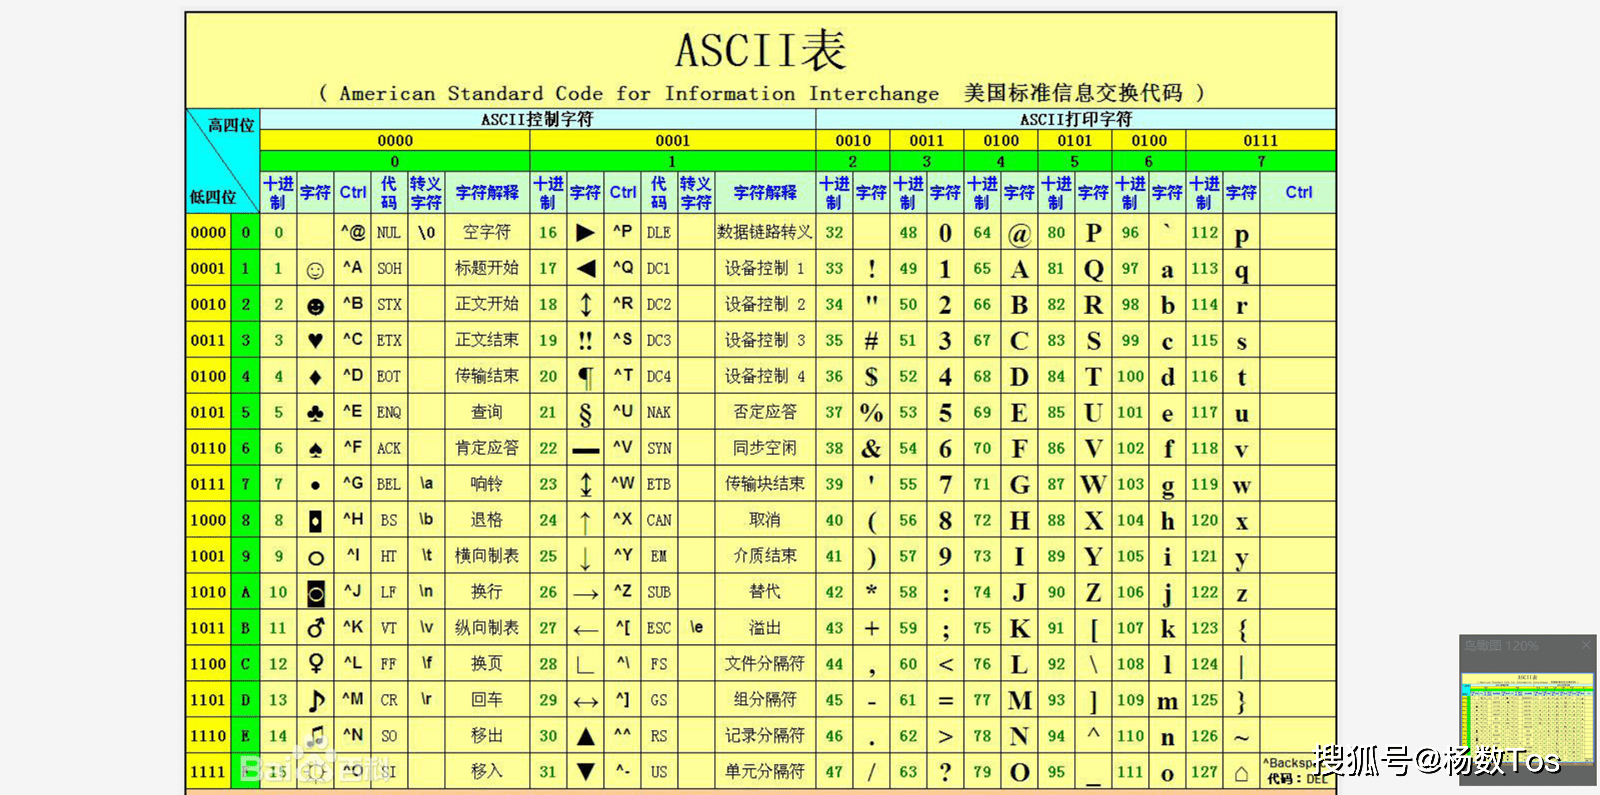
Task: Click the '文件分隔符' description cell
Action: pyautogui.click(x=765, y=664)
